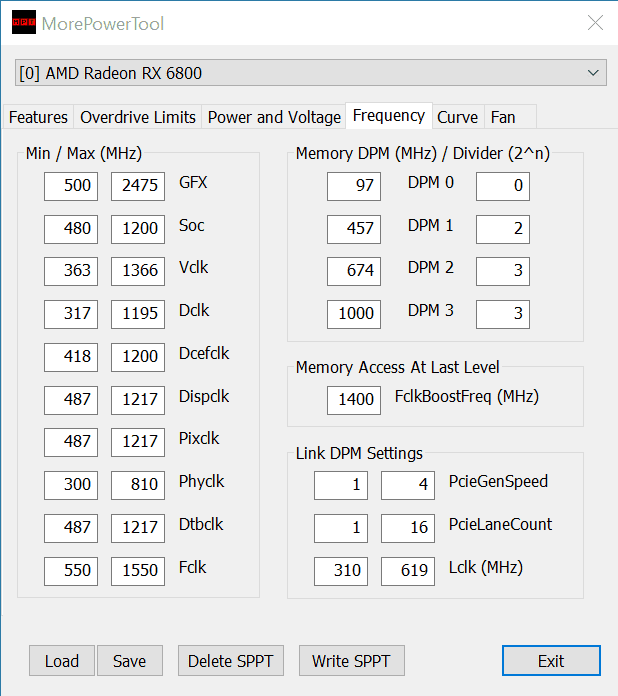Viewport: 618px width, 696px height.
Task: Click the Lclk (MHz) label text
Action: click(x=486, y=567)
